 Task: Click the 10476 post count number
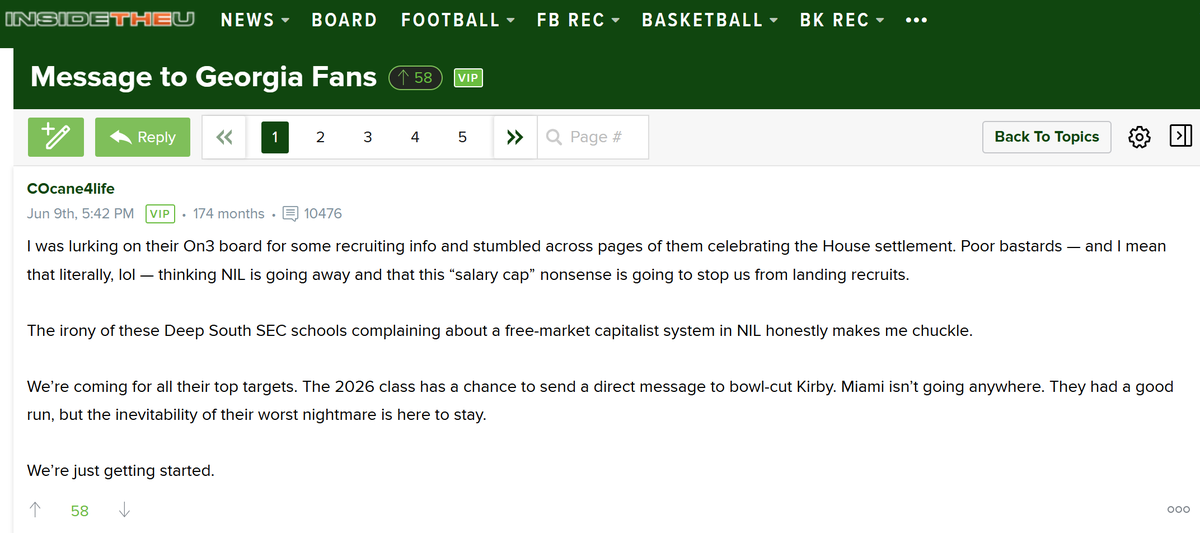323,213
